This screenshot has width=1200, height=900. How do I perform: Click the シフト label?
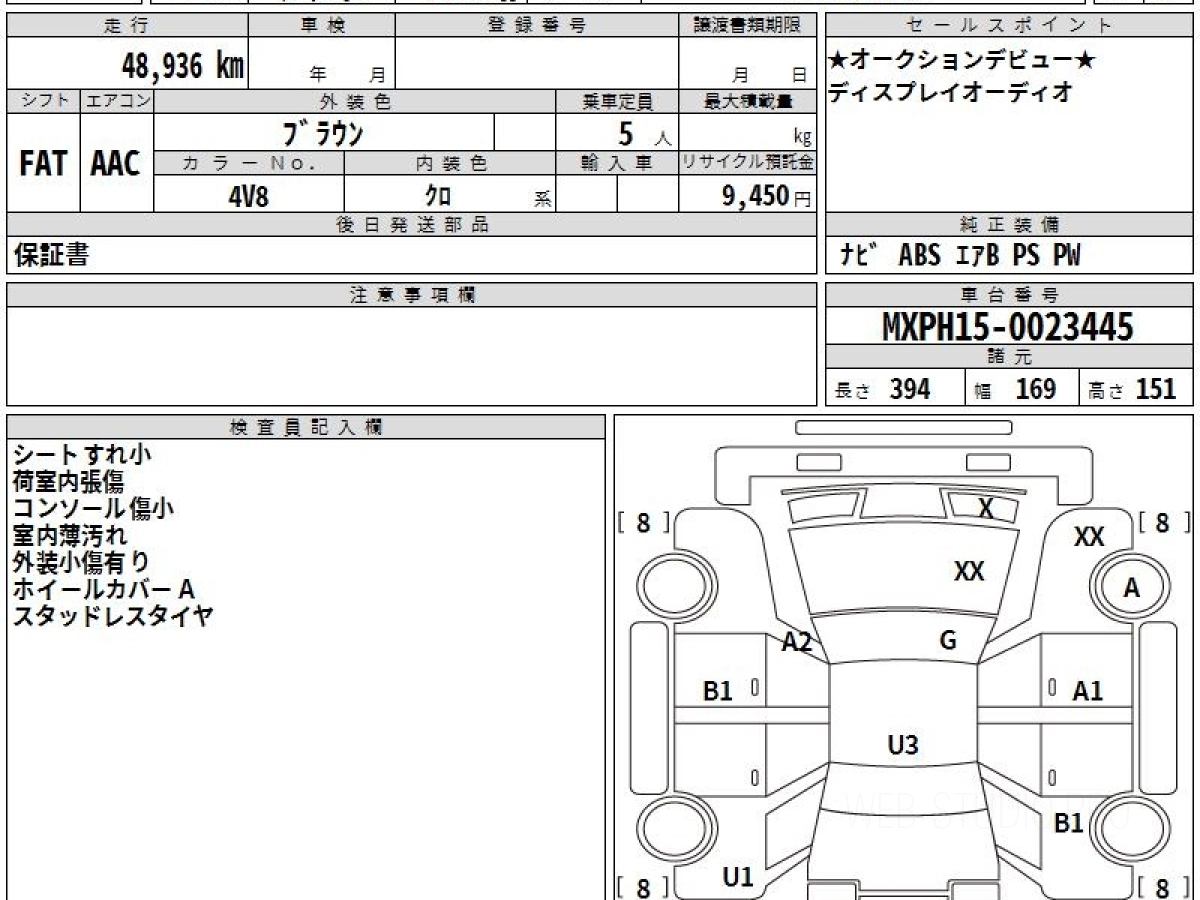[43, 101]
